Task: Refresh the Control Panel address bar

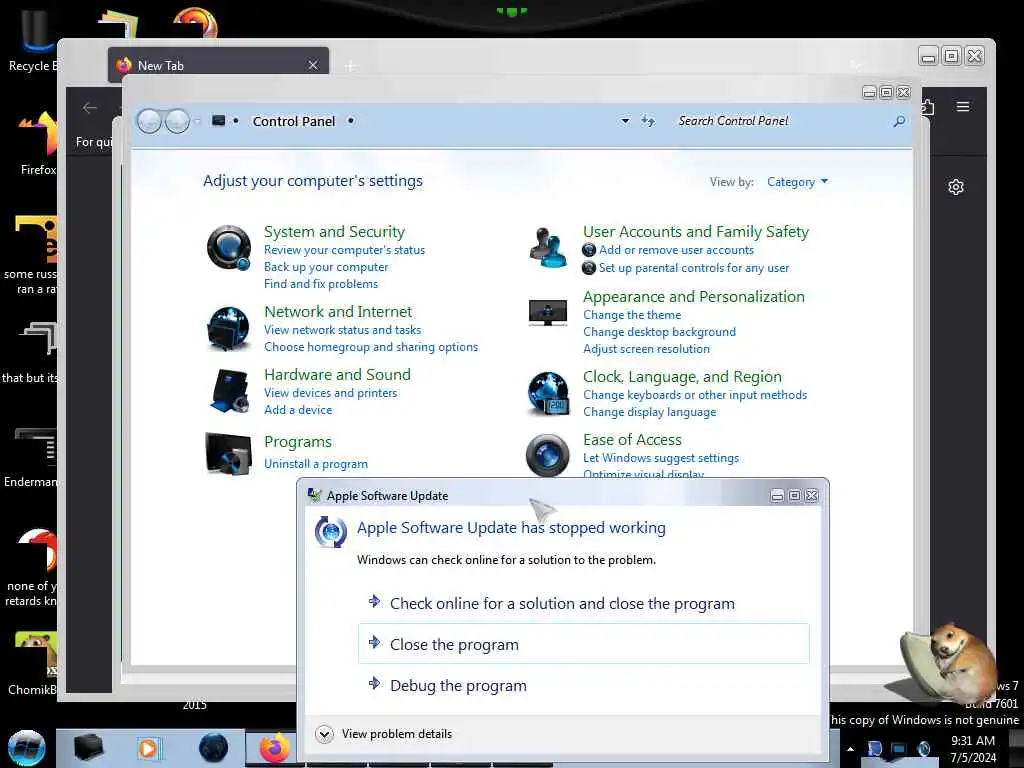Action: [648, 121]
